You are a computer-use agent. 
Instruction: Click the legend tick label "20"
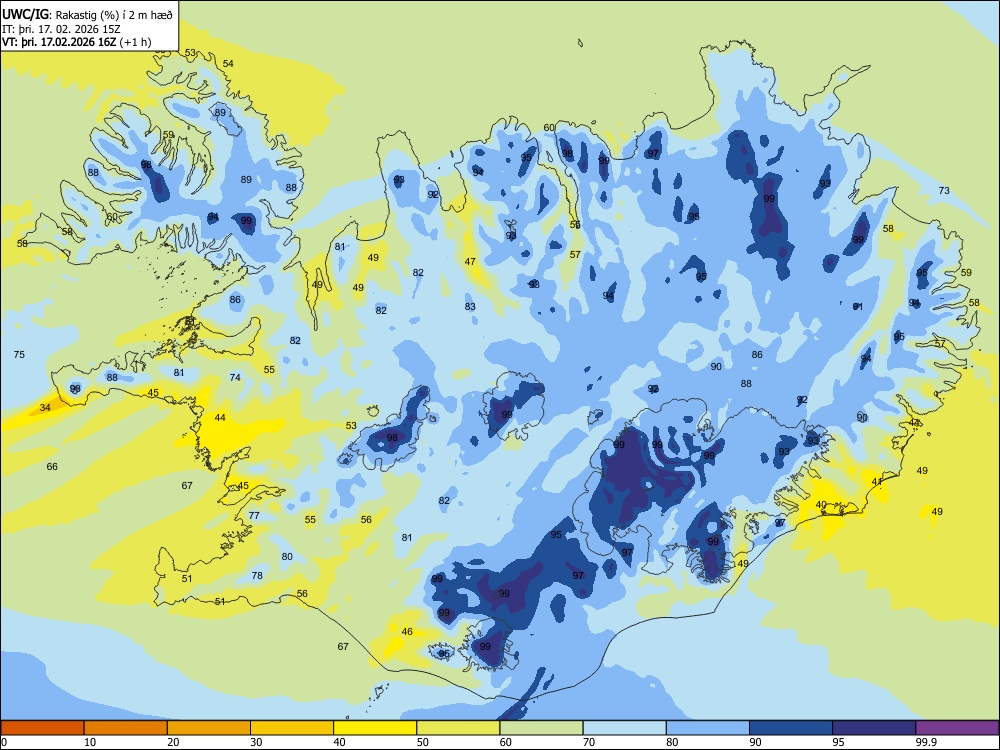tap(173, 742)
